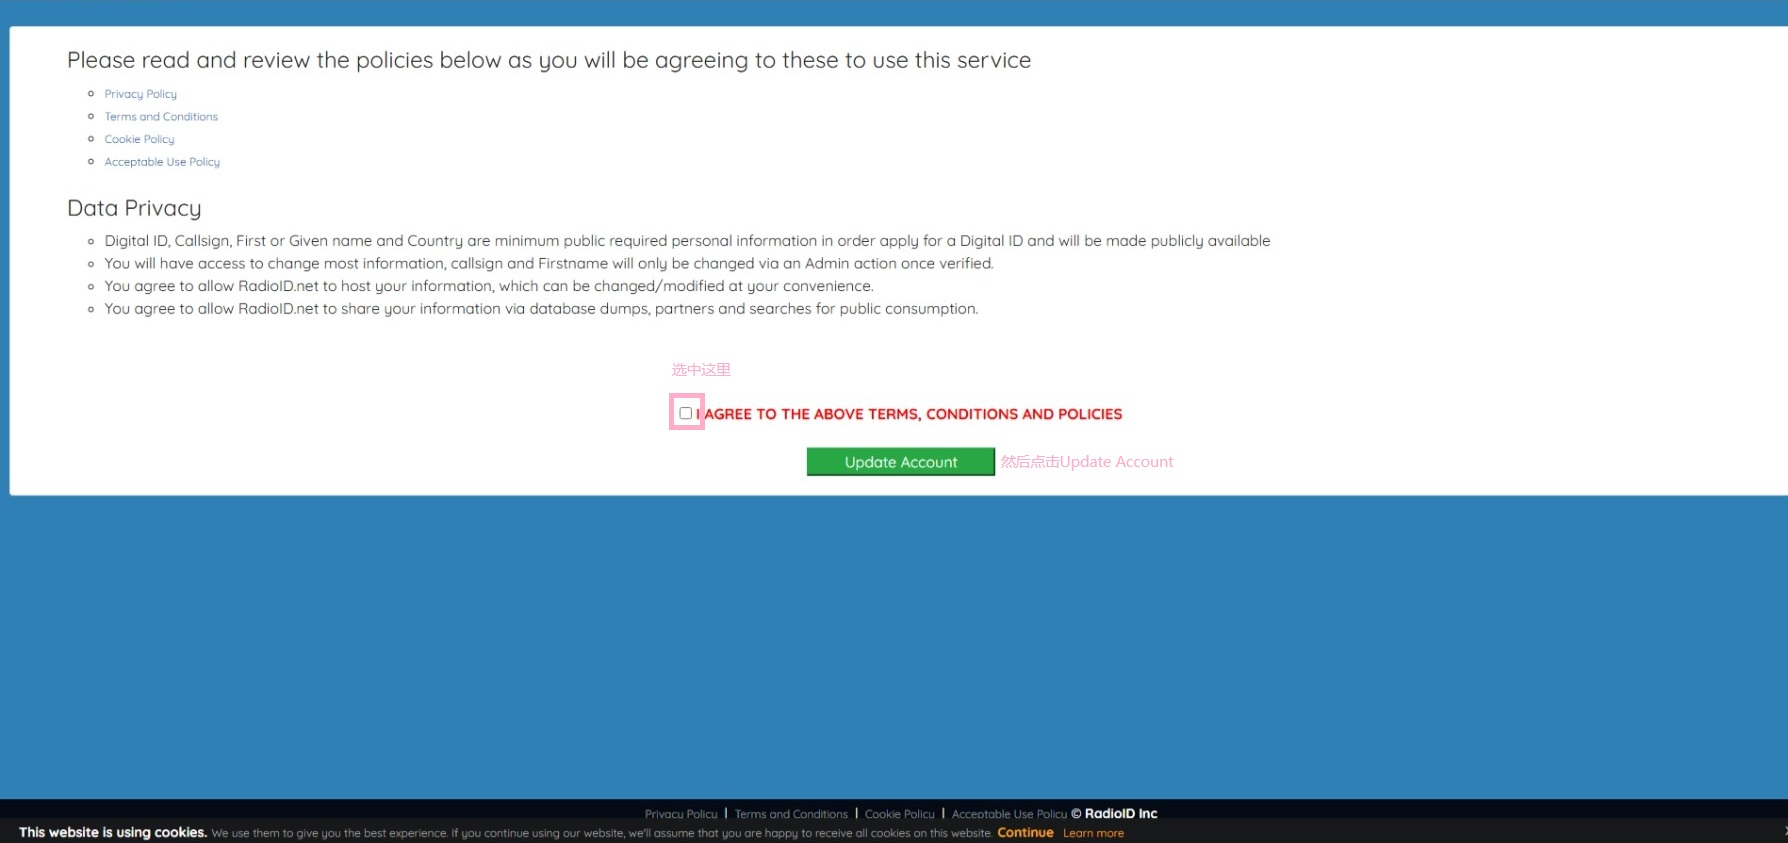
Task: Click the footer Privacy Policy link
Action: 681,814
